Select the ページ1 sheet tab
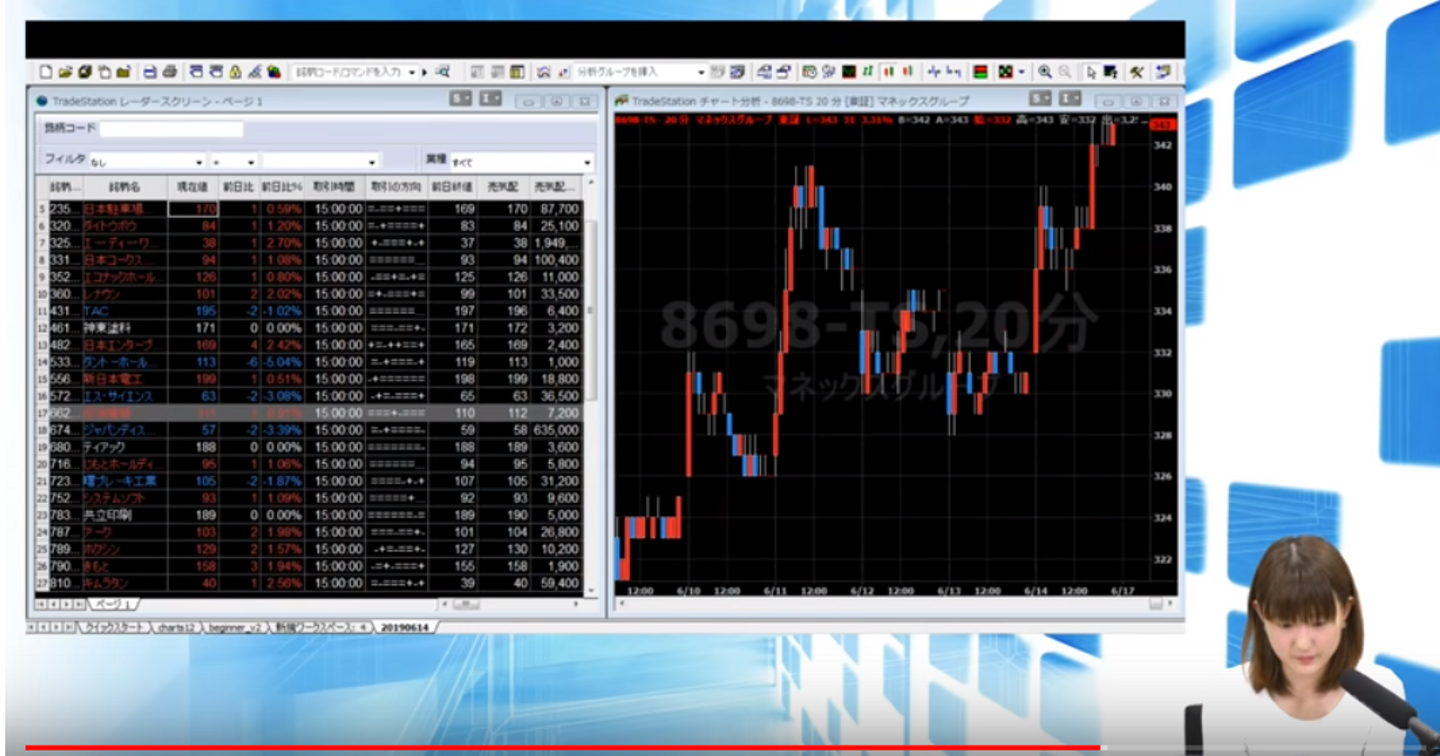Viewport: 1440px width, 756px height. pos(114,604)
